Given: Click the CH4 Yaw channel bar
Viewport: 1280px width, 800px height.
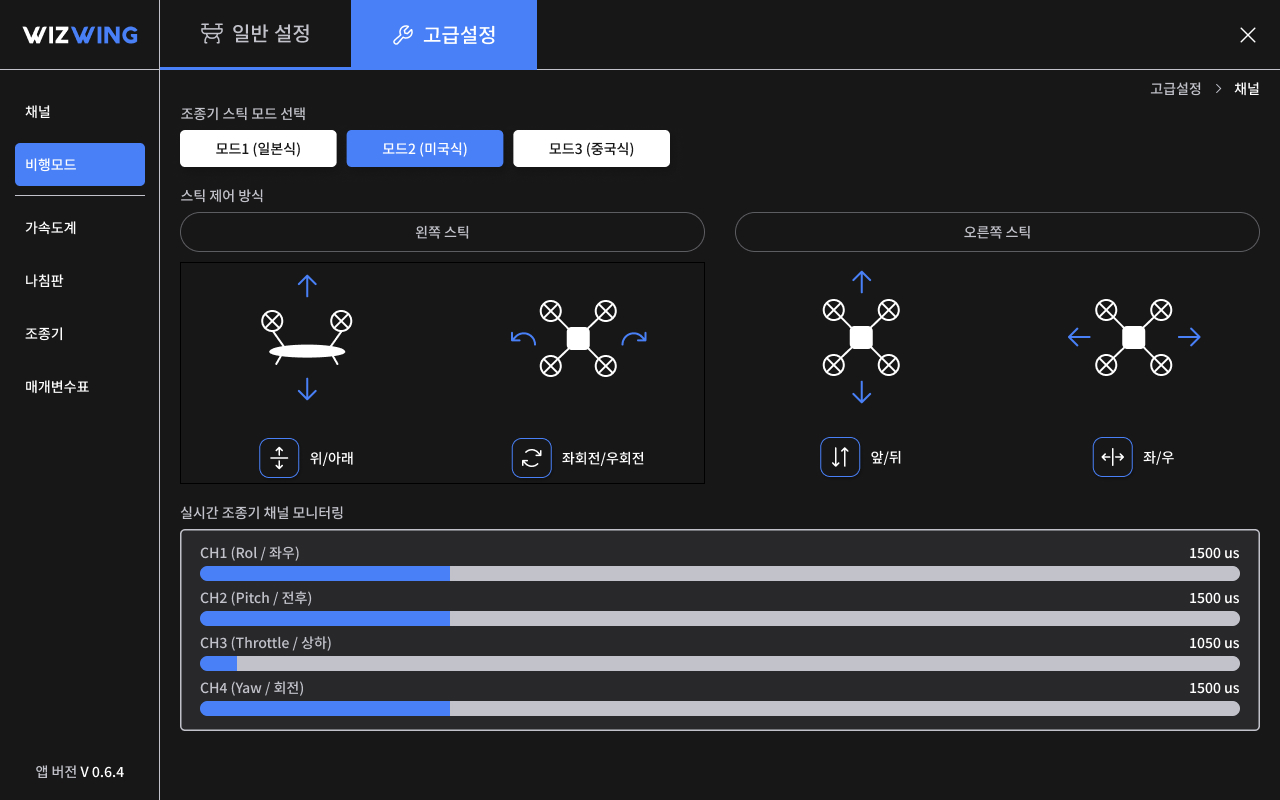Looking at the screenshot, I should point(720,709).
